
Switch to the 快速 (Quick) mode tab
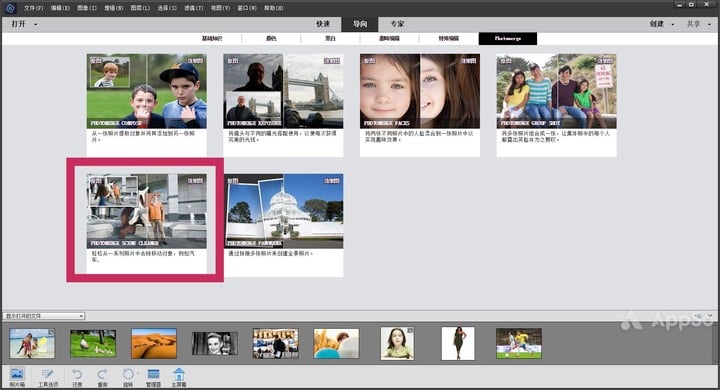tap(323, 24)
